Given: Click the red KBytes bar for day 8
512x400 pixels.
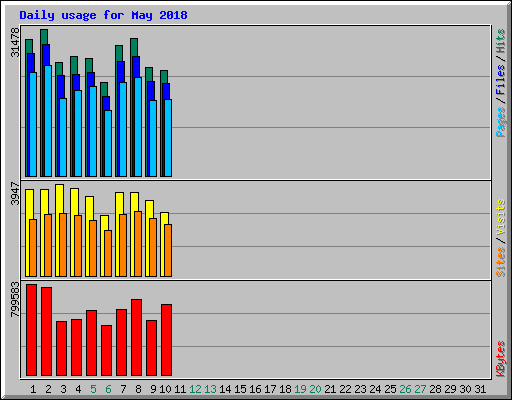Looking at the screenshot, I should pos(136,337).
